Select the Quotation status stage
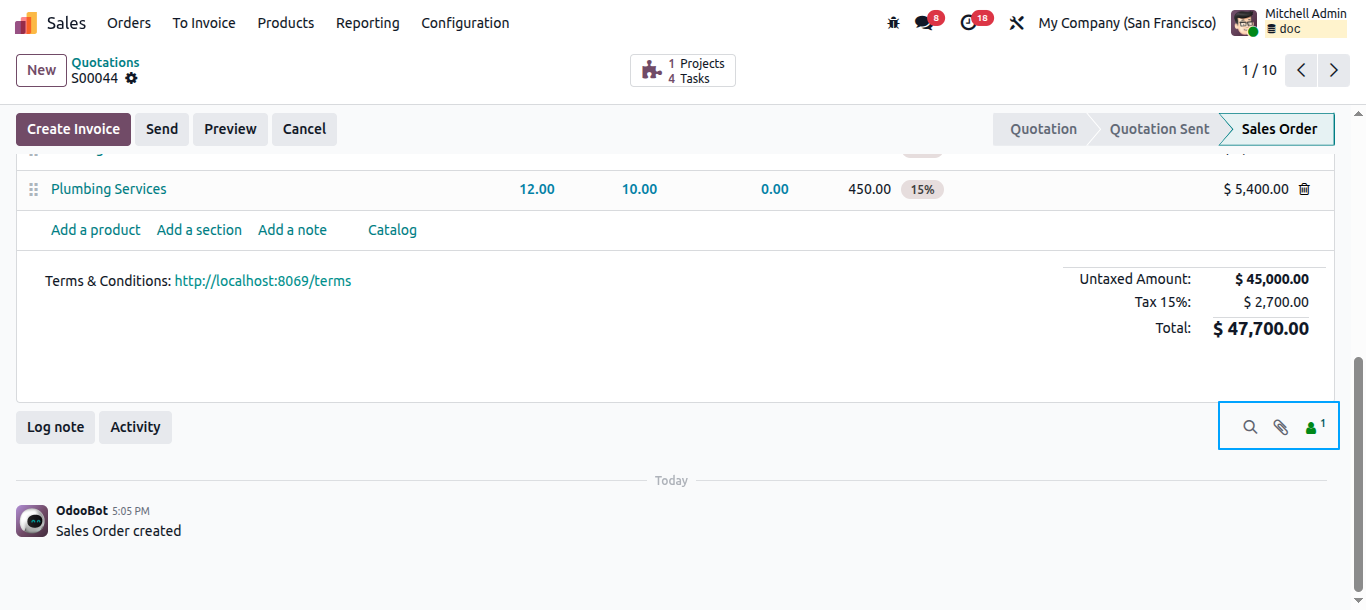Screen dimensions: 1366x610 coord(1043,129)
